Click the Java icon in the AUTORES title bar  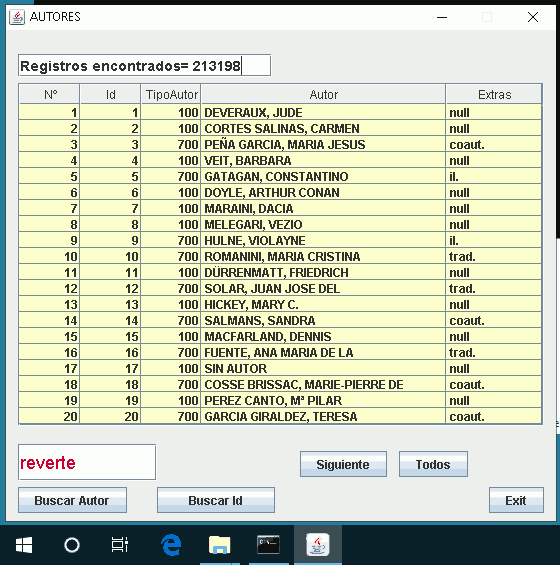point(17,17)
